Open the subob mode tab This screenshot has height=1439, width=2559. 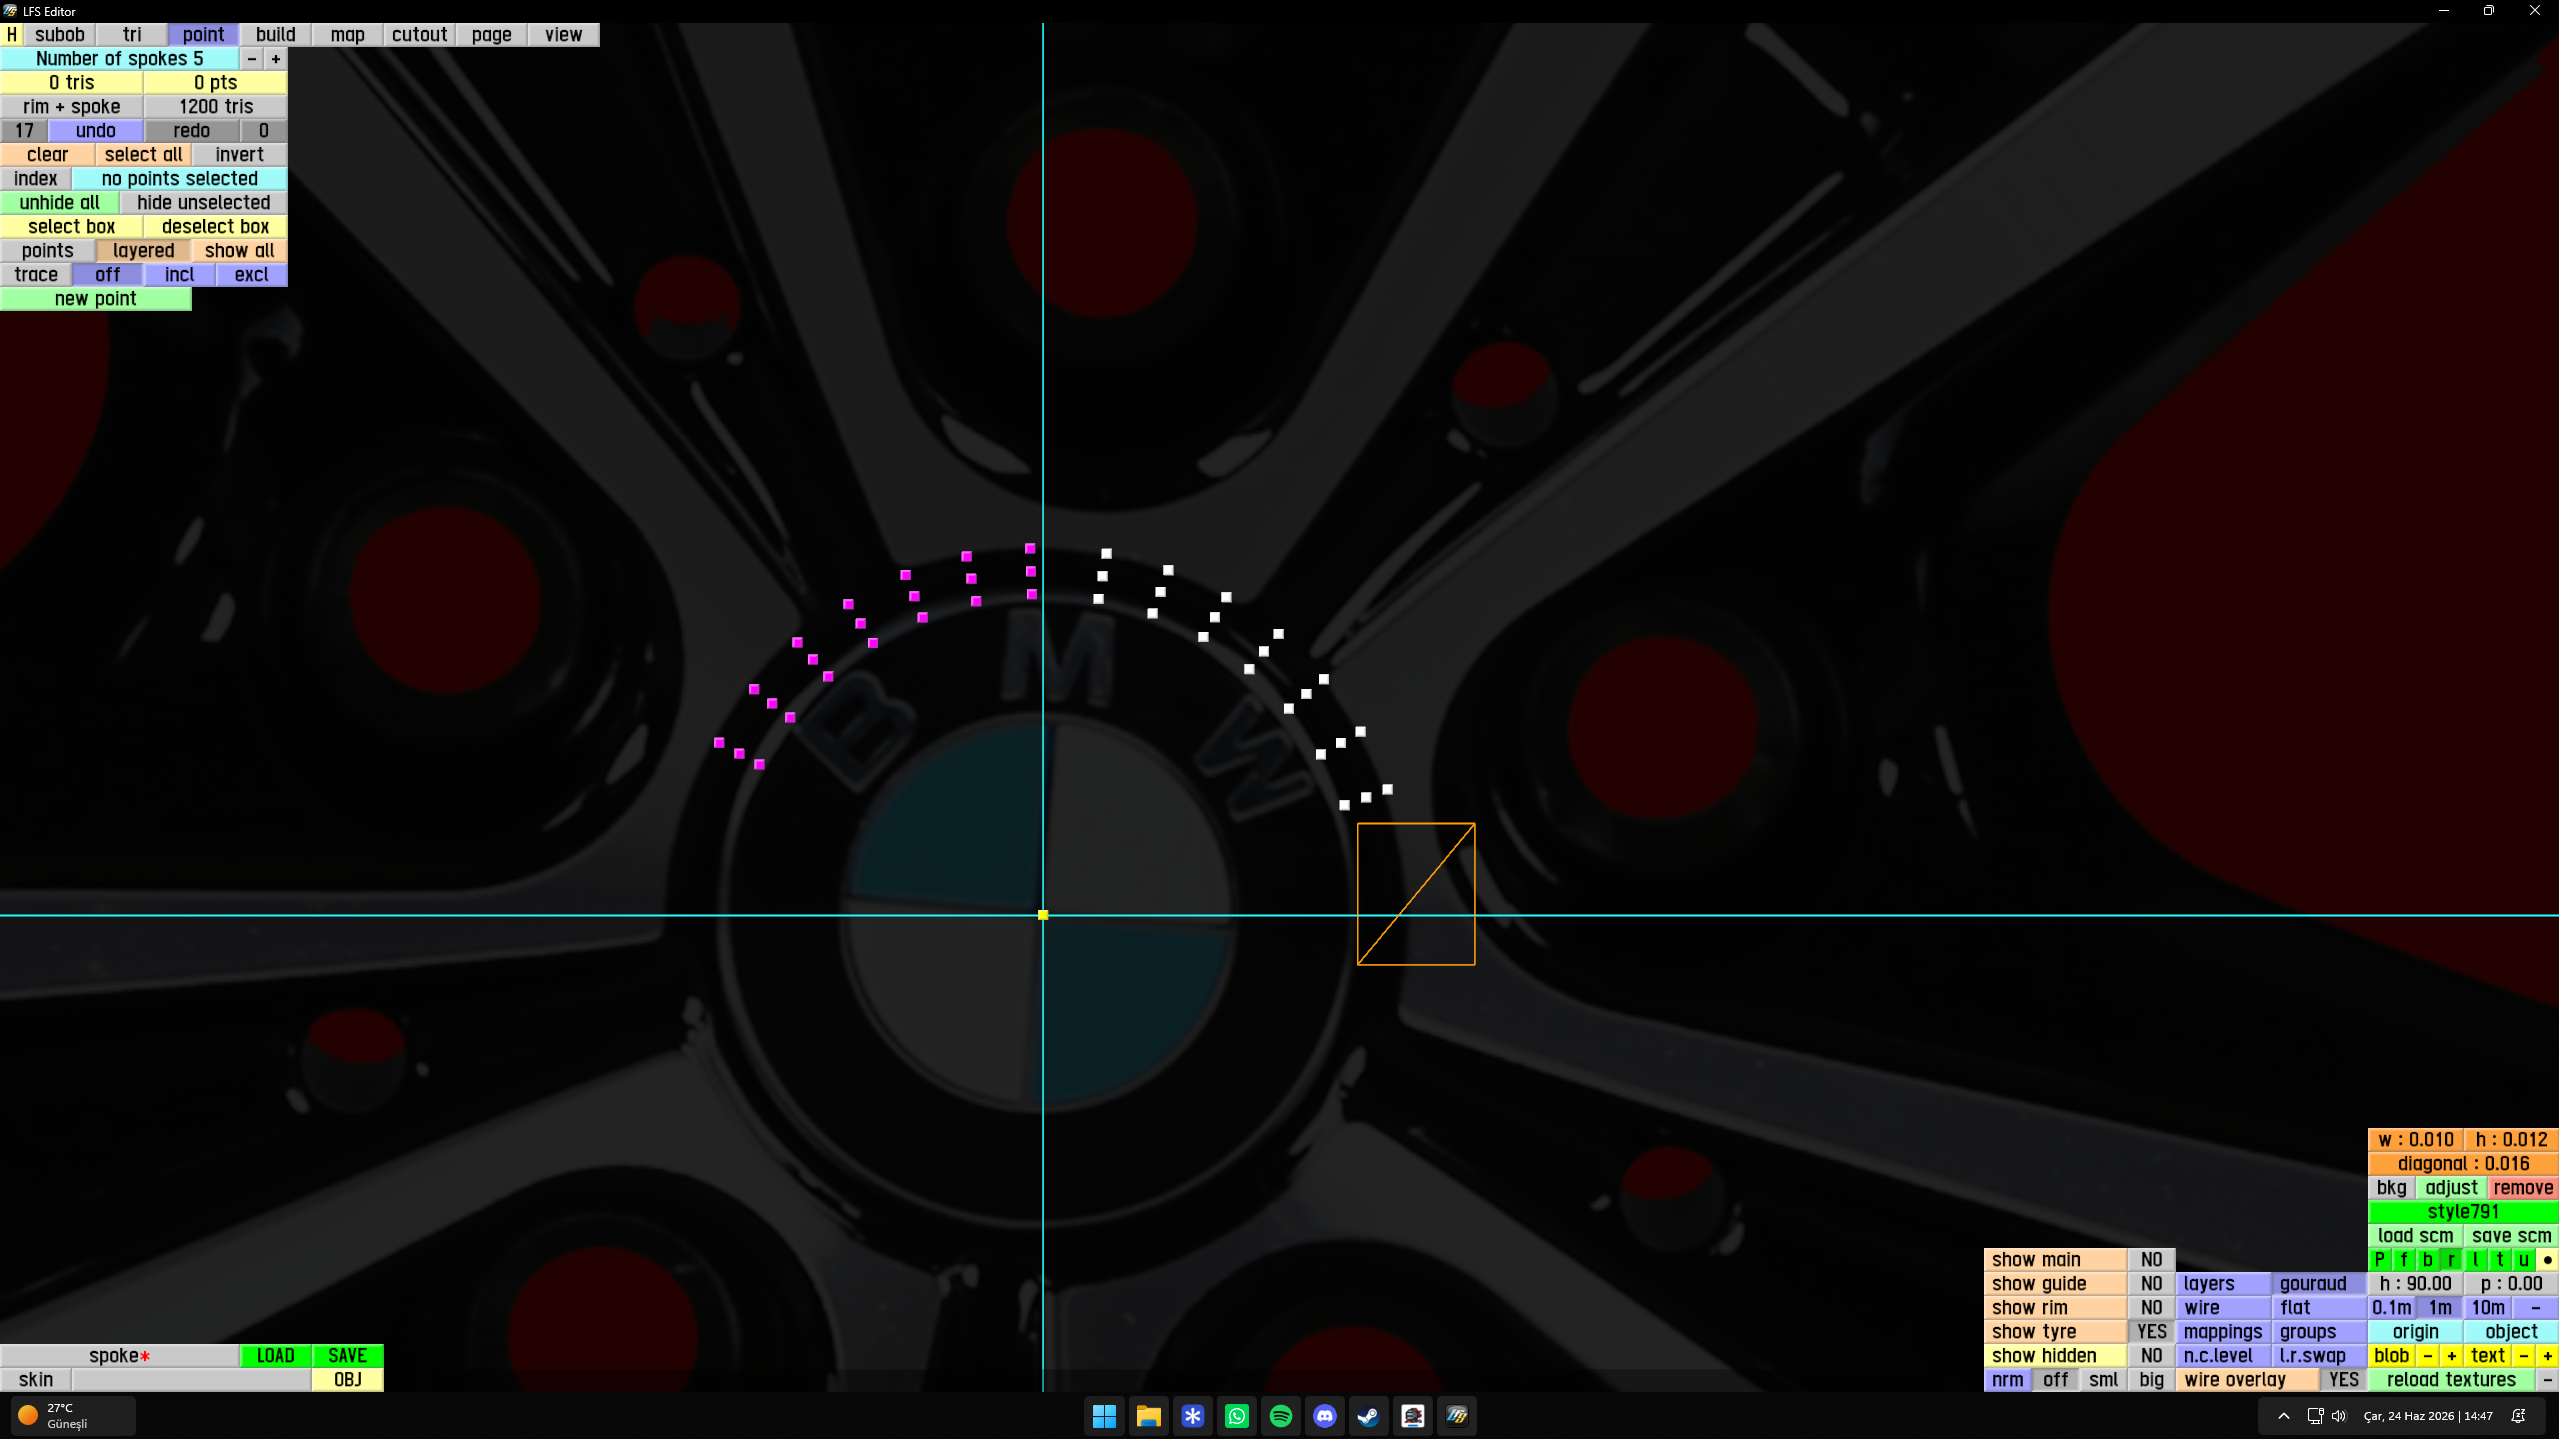pos(60,34)
